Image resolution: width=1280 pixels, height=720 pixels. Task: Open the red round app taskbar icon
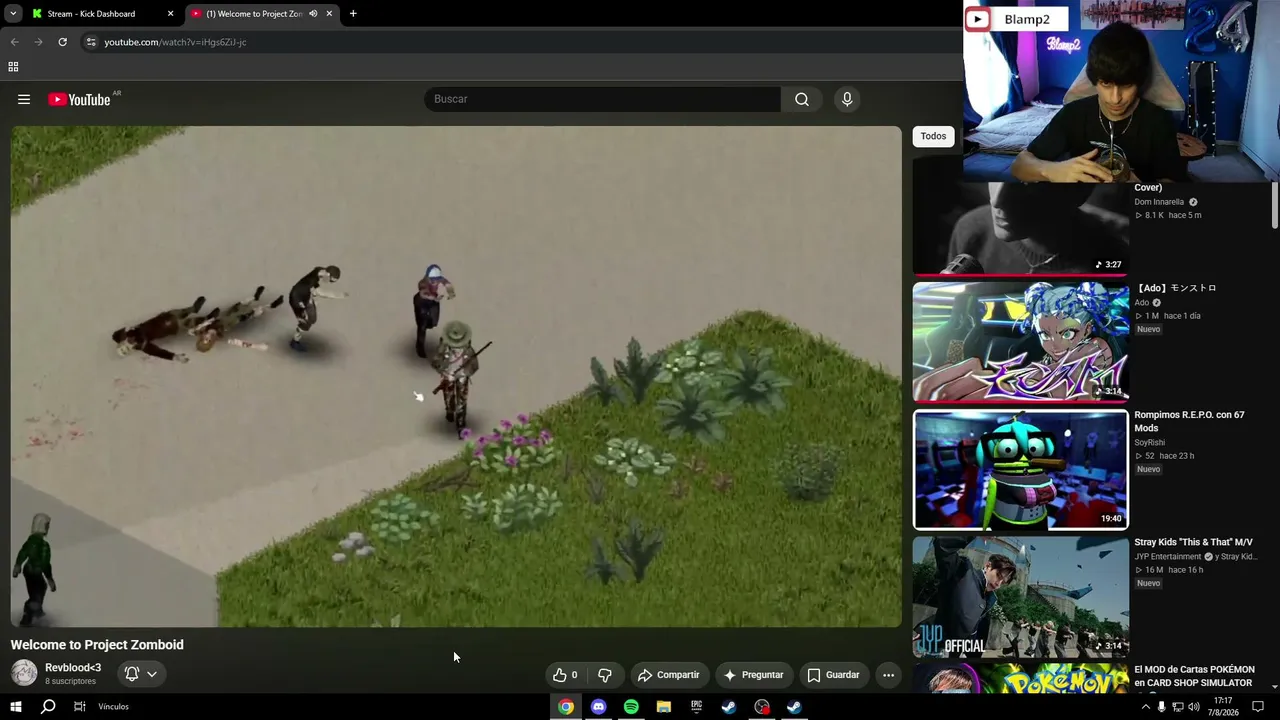click(x=762, y=707)
